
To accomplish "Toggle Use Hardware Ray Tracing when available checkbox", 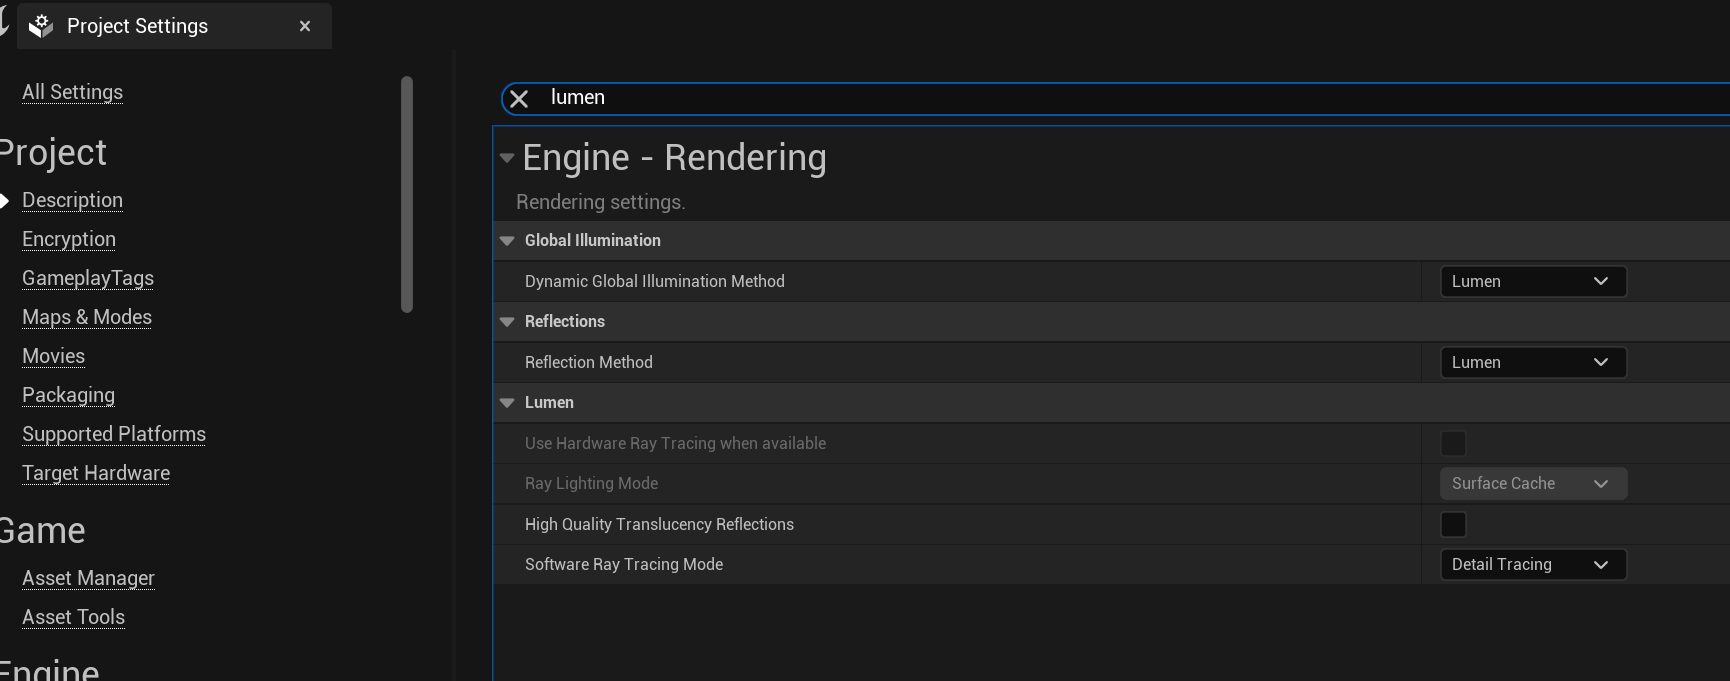I will coord(1453,443).
